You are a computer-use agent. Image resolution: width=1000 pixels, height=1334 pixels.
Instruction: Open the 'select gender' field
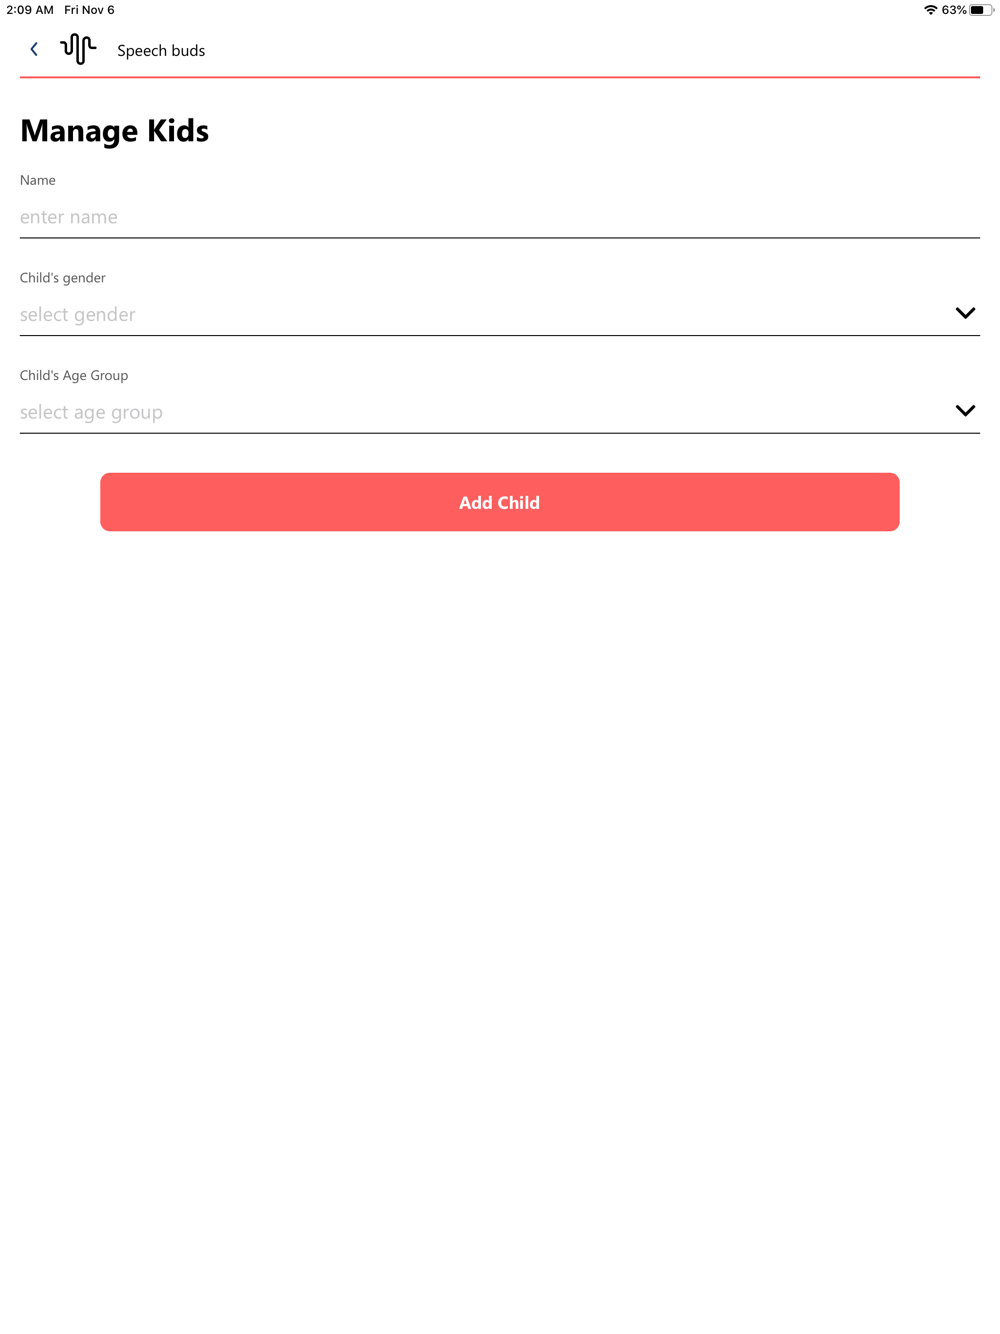tap(480, 315)
